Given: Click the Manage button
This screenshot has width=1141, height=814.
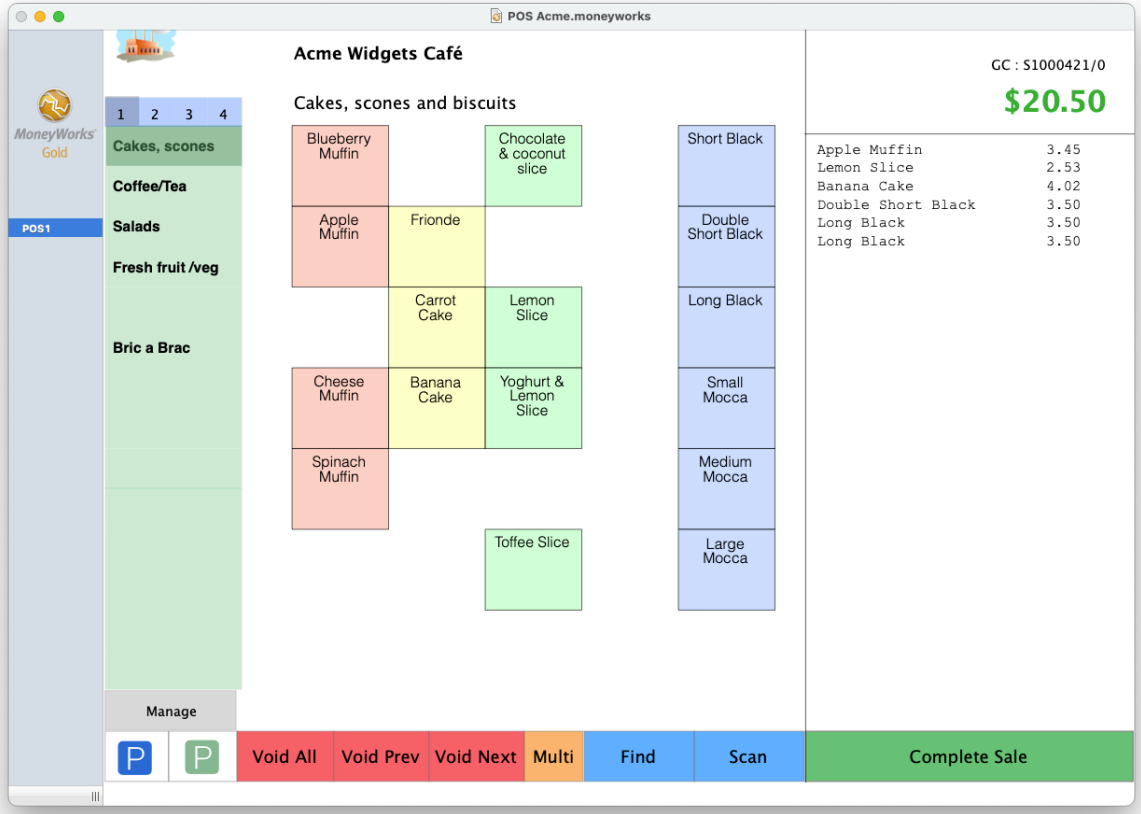Looking at the screenshot, I should tap(171, 711).
